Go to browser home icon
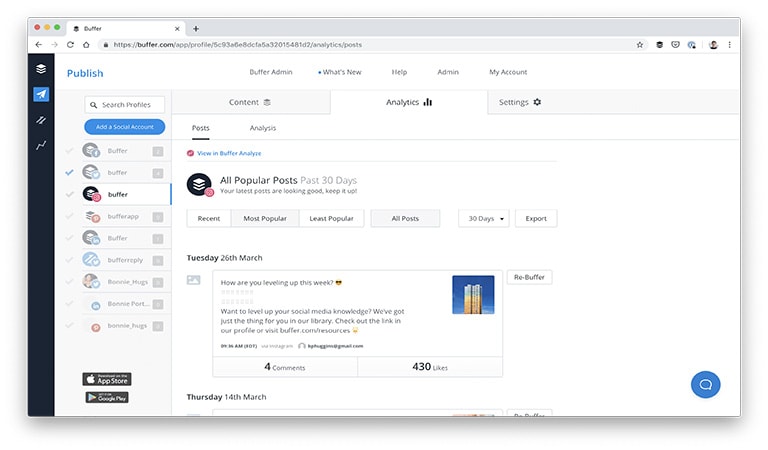This screenshot has height=450, width=768. (x=86, y=45)
